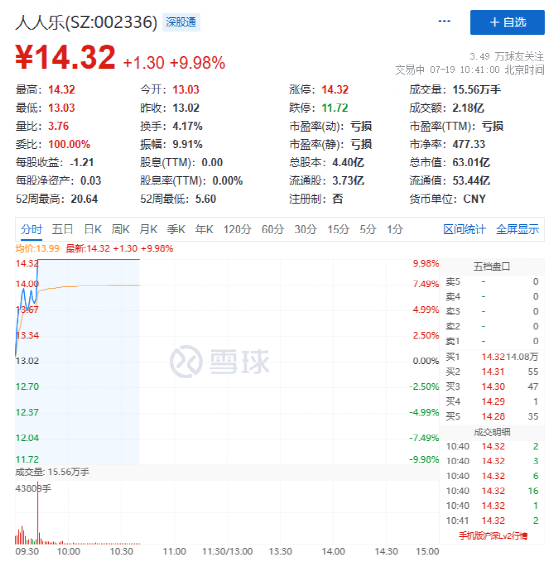Click the 市净率 477.33 value
553x562 pixels.
[x=468, y=144]
